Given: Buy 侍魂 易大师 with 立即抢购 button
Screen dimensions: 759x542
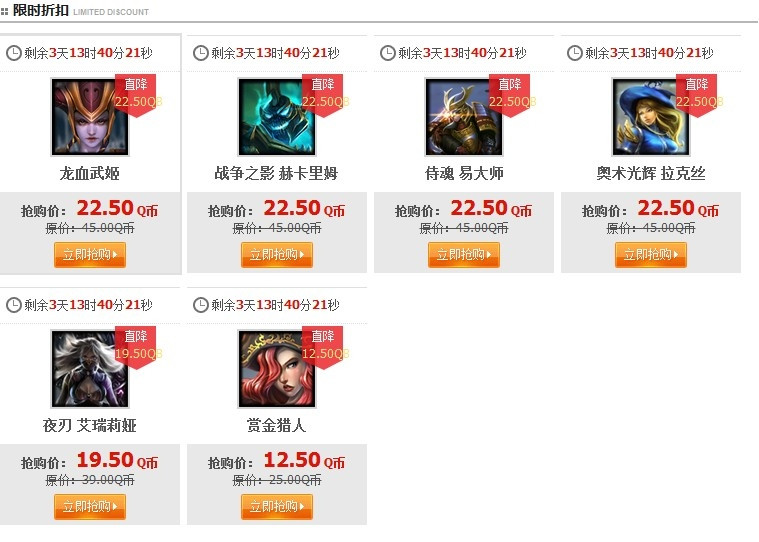Looking at the screenshot, I should 464,255.
